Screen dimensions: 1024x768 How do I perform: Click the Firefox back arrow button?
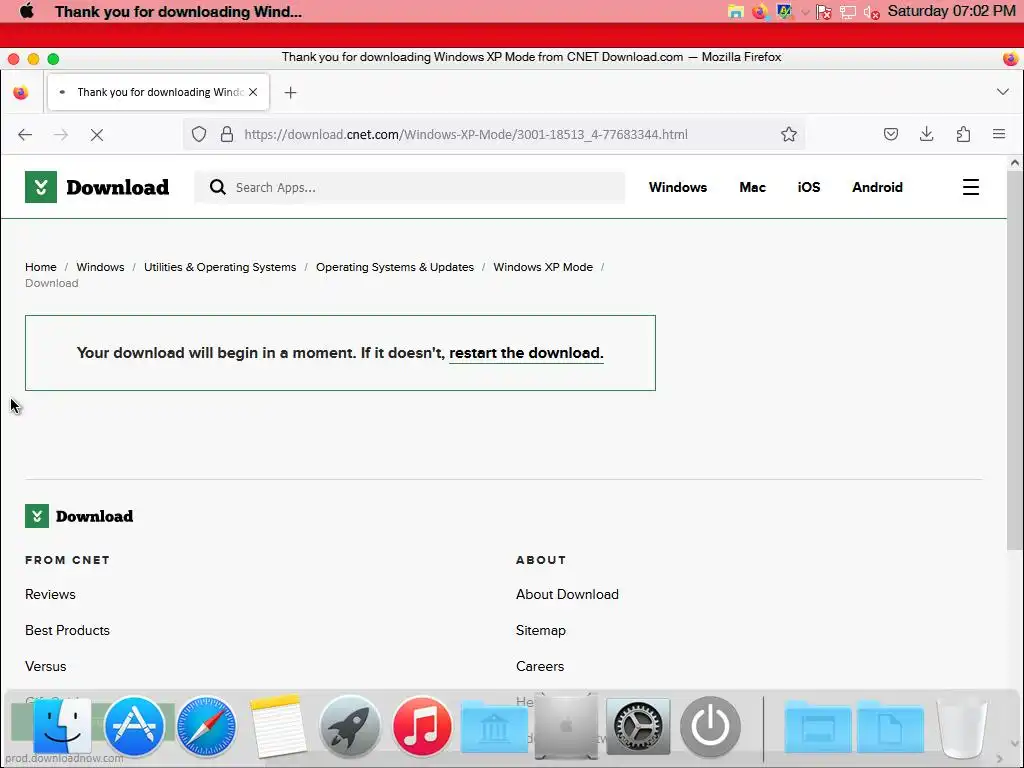25,135
